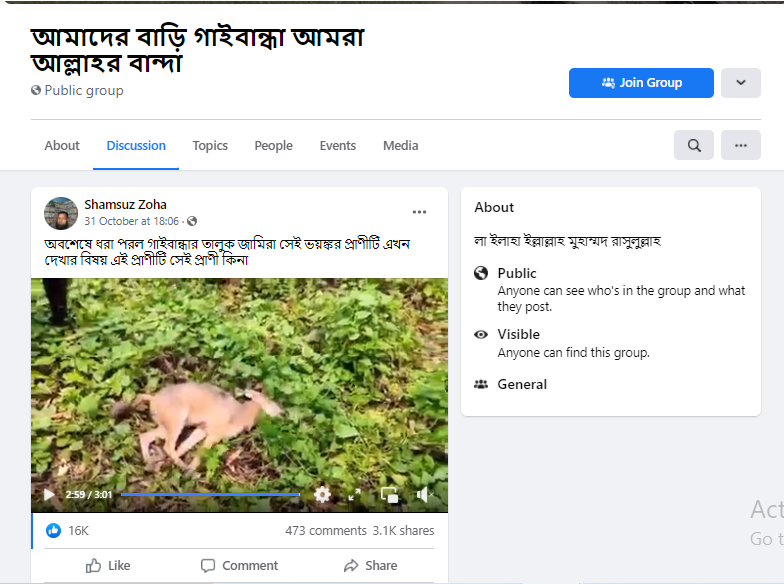Open video settings gear icon
The width and height of the screenshot is (784, 584).
click(x=322, y=494)
